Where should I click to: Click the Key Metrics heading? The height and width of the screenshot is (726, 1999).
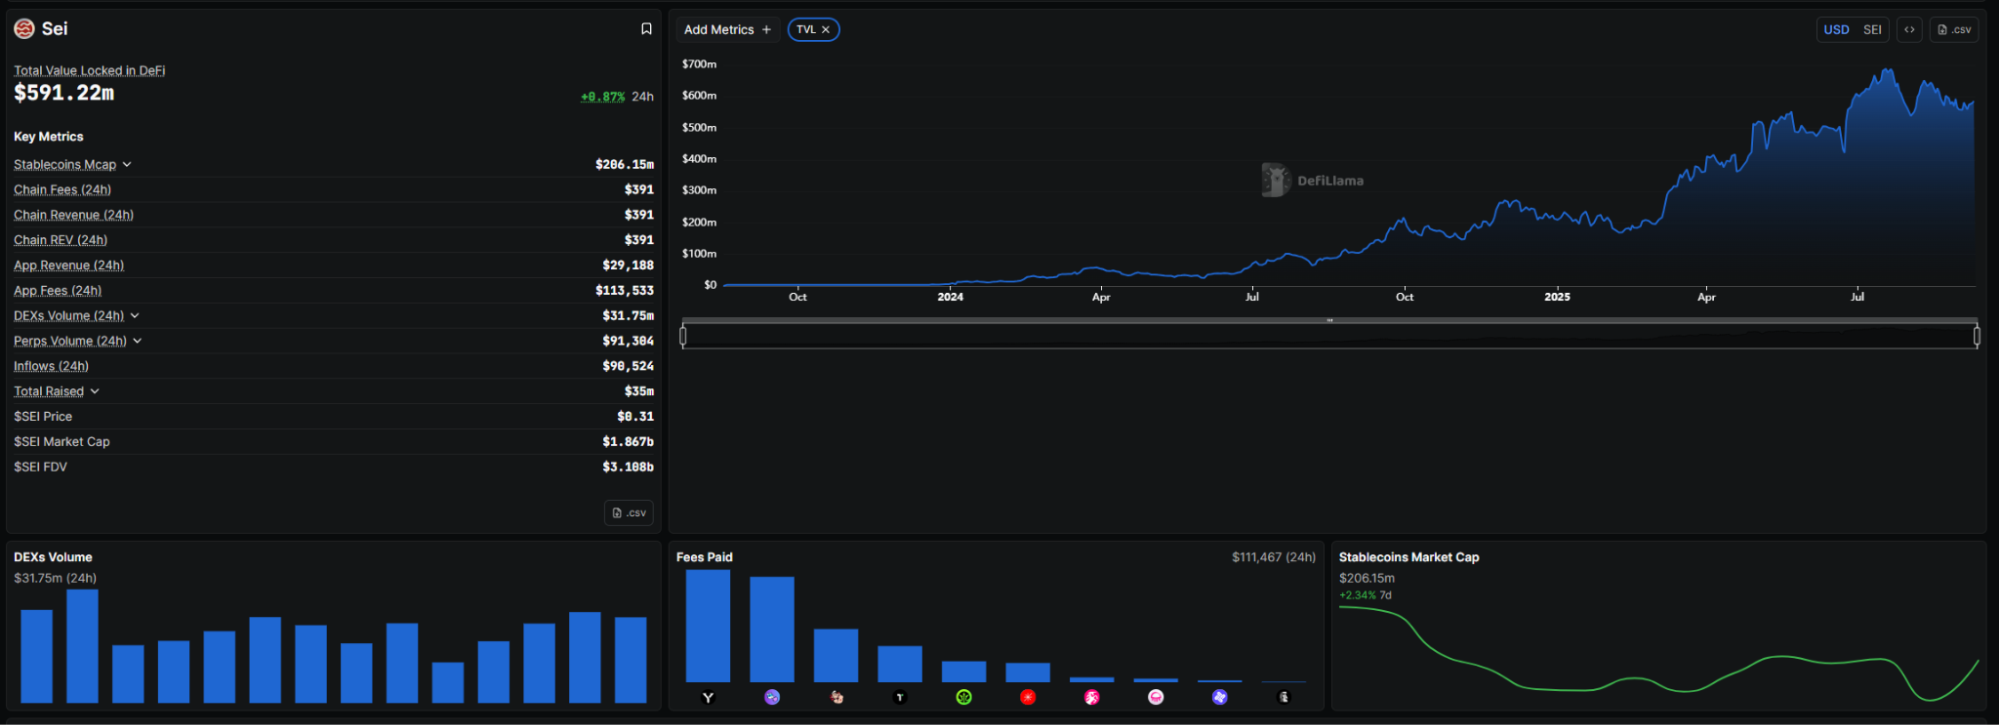pyautogui.click(x=48, y=137)
